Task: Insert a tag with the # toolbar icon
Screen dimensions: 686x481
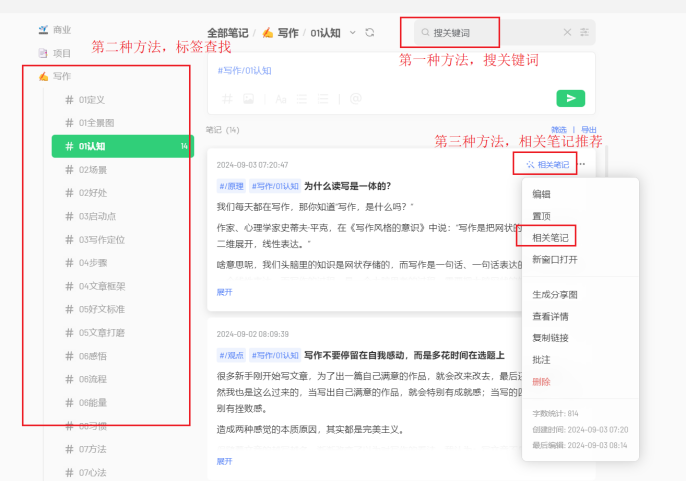Action: 227,99
